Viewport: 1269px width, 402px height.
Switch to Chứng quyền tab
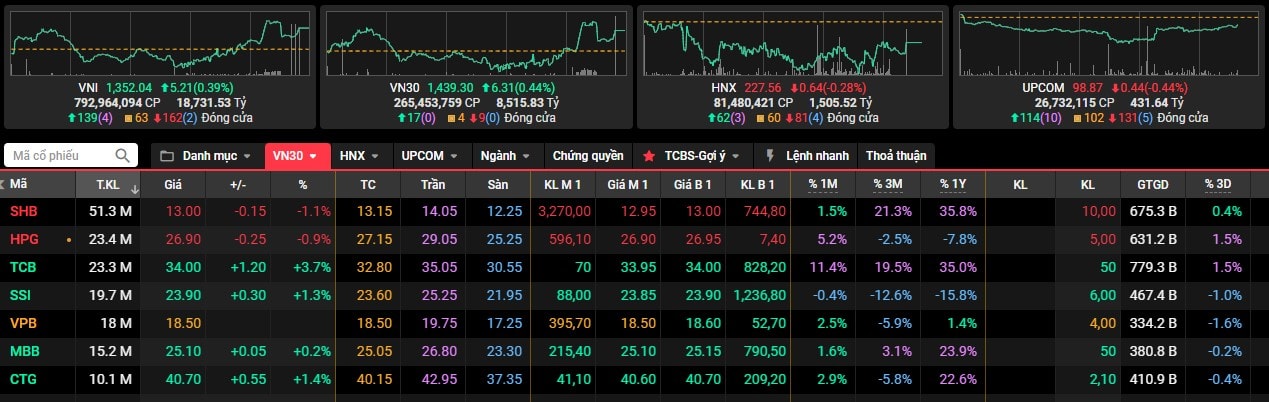[588, 156]
